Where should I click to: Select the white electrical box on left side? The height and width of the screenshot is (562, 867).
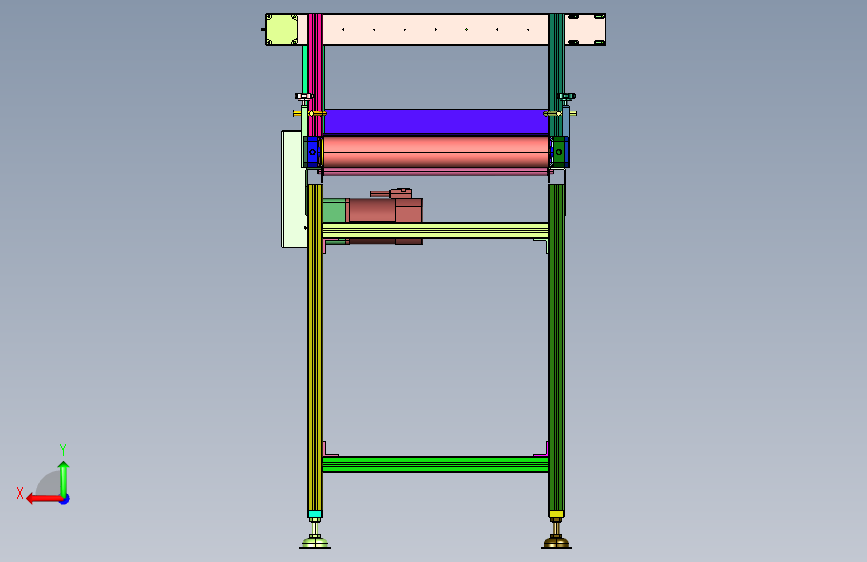click(294, 189)
